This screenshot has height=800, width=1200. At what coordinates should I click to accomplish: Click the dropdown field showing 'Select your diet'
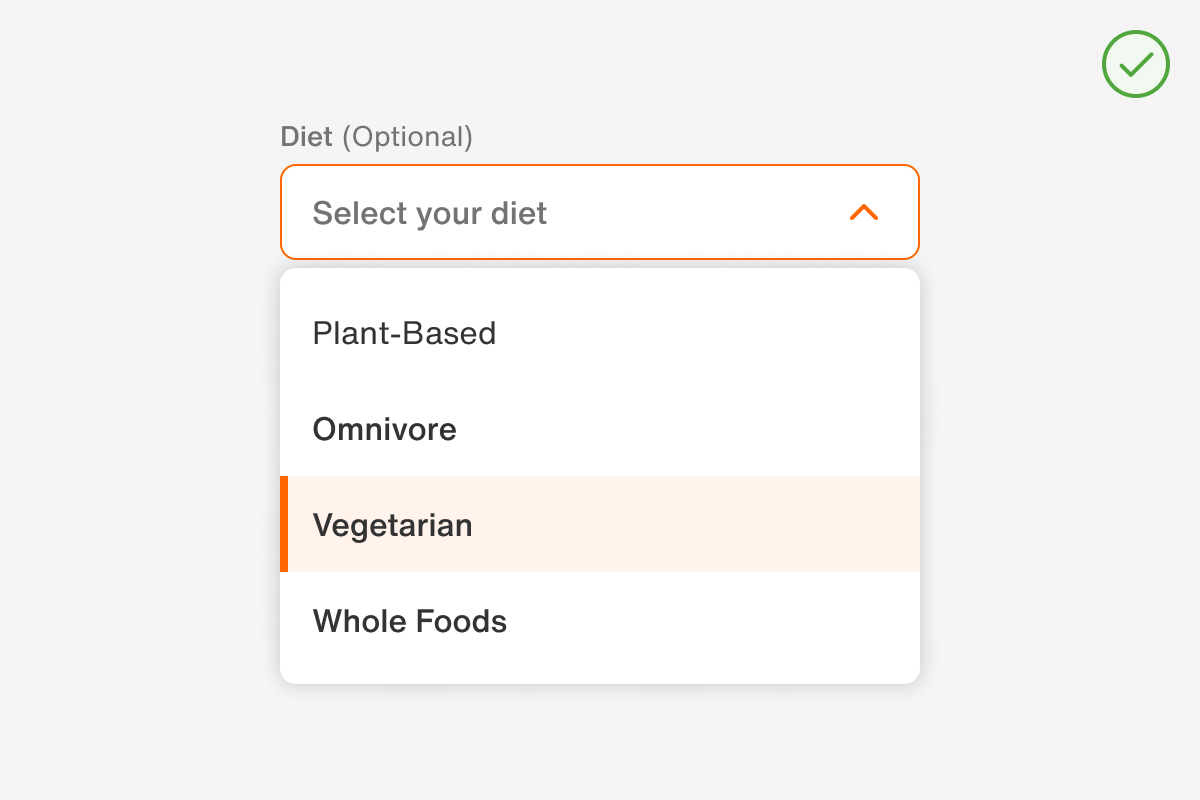point(600,212)
